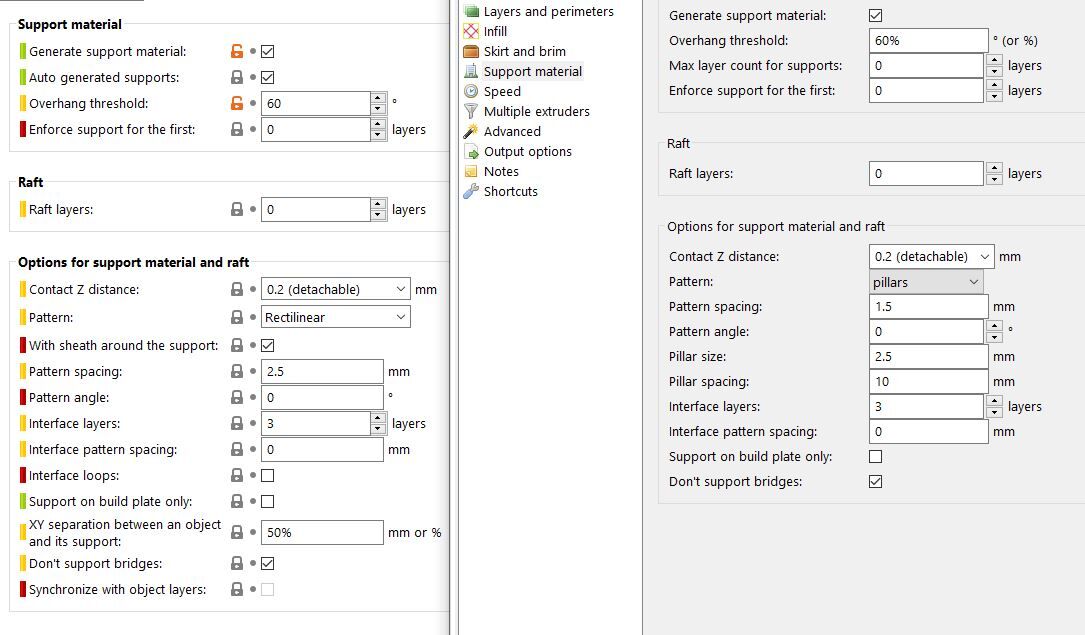Screen dimensions: 1085x635
Task: Click the orange unlocked lock beside Overhang threshold
Action: pyautogui.click(x=237, y=103)
